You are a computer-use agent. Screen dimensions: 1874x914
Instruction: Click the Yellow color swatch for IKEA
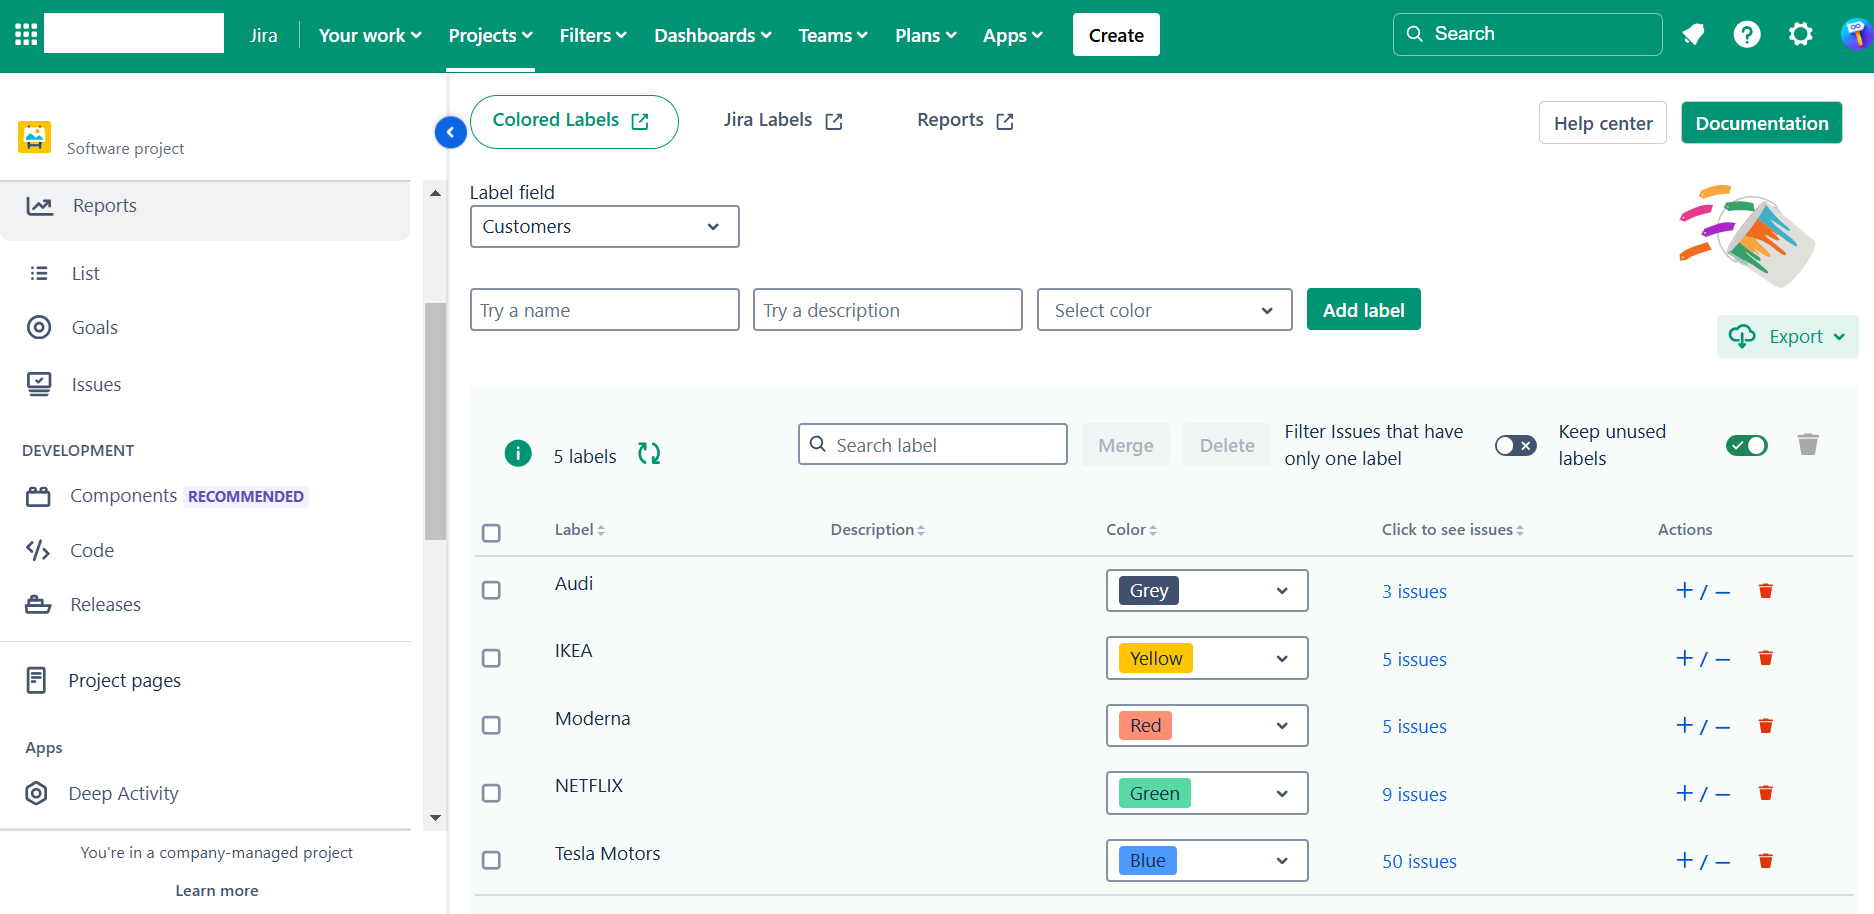[x=1156, y=659]
